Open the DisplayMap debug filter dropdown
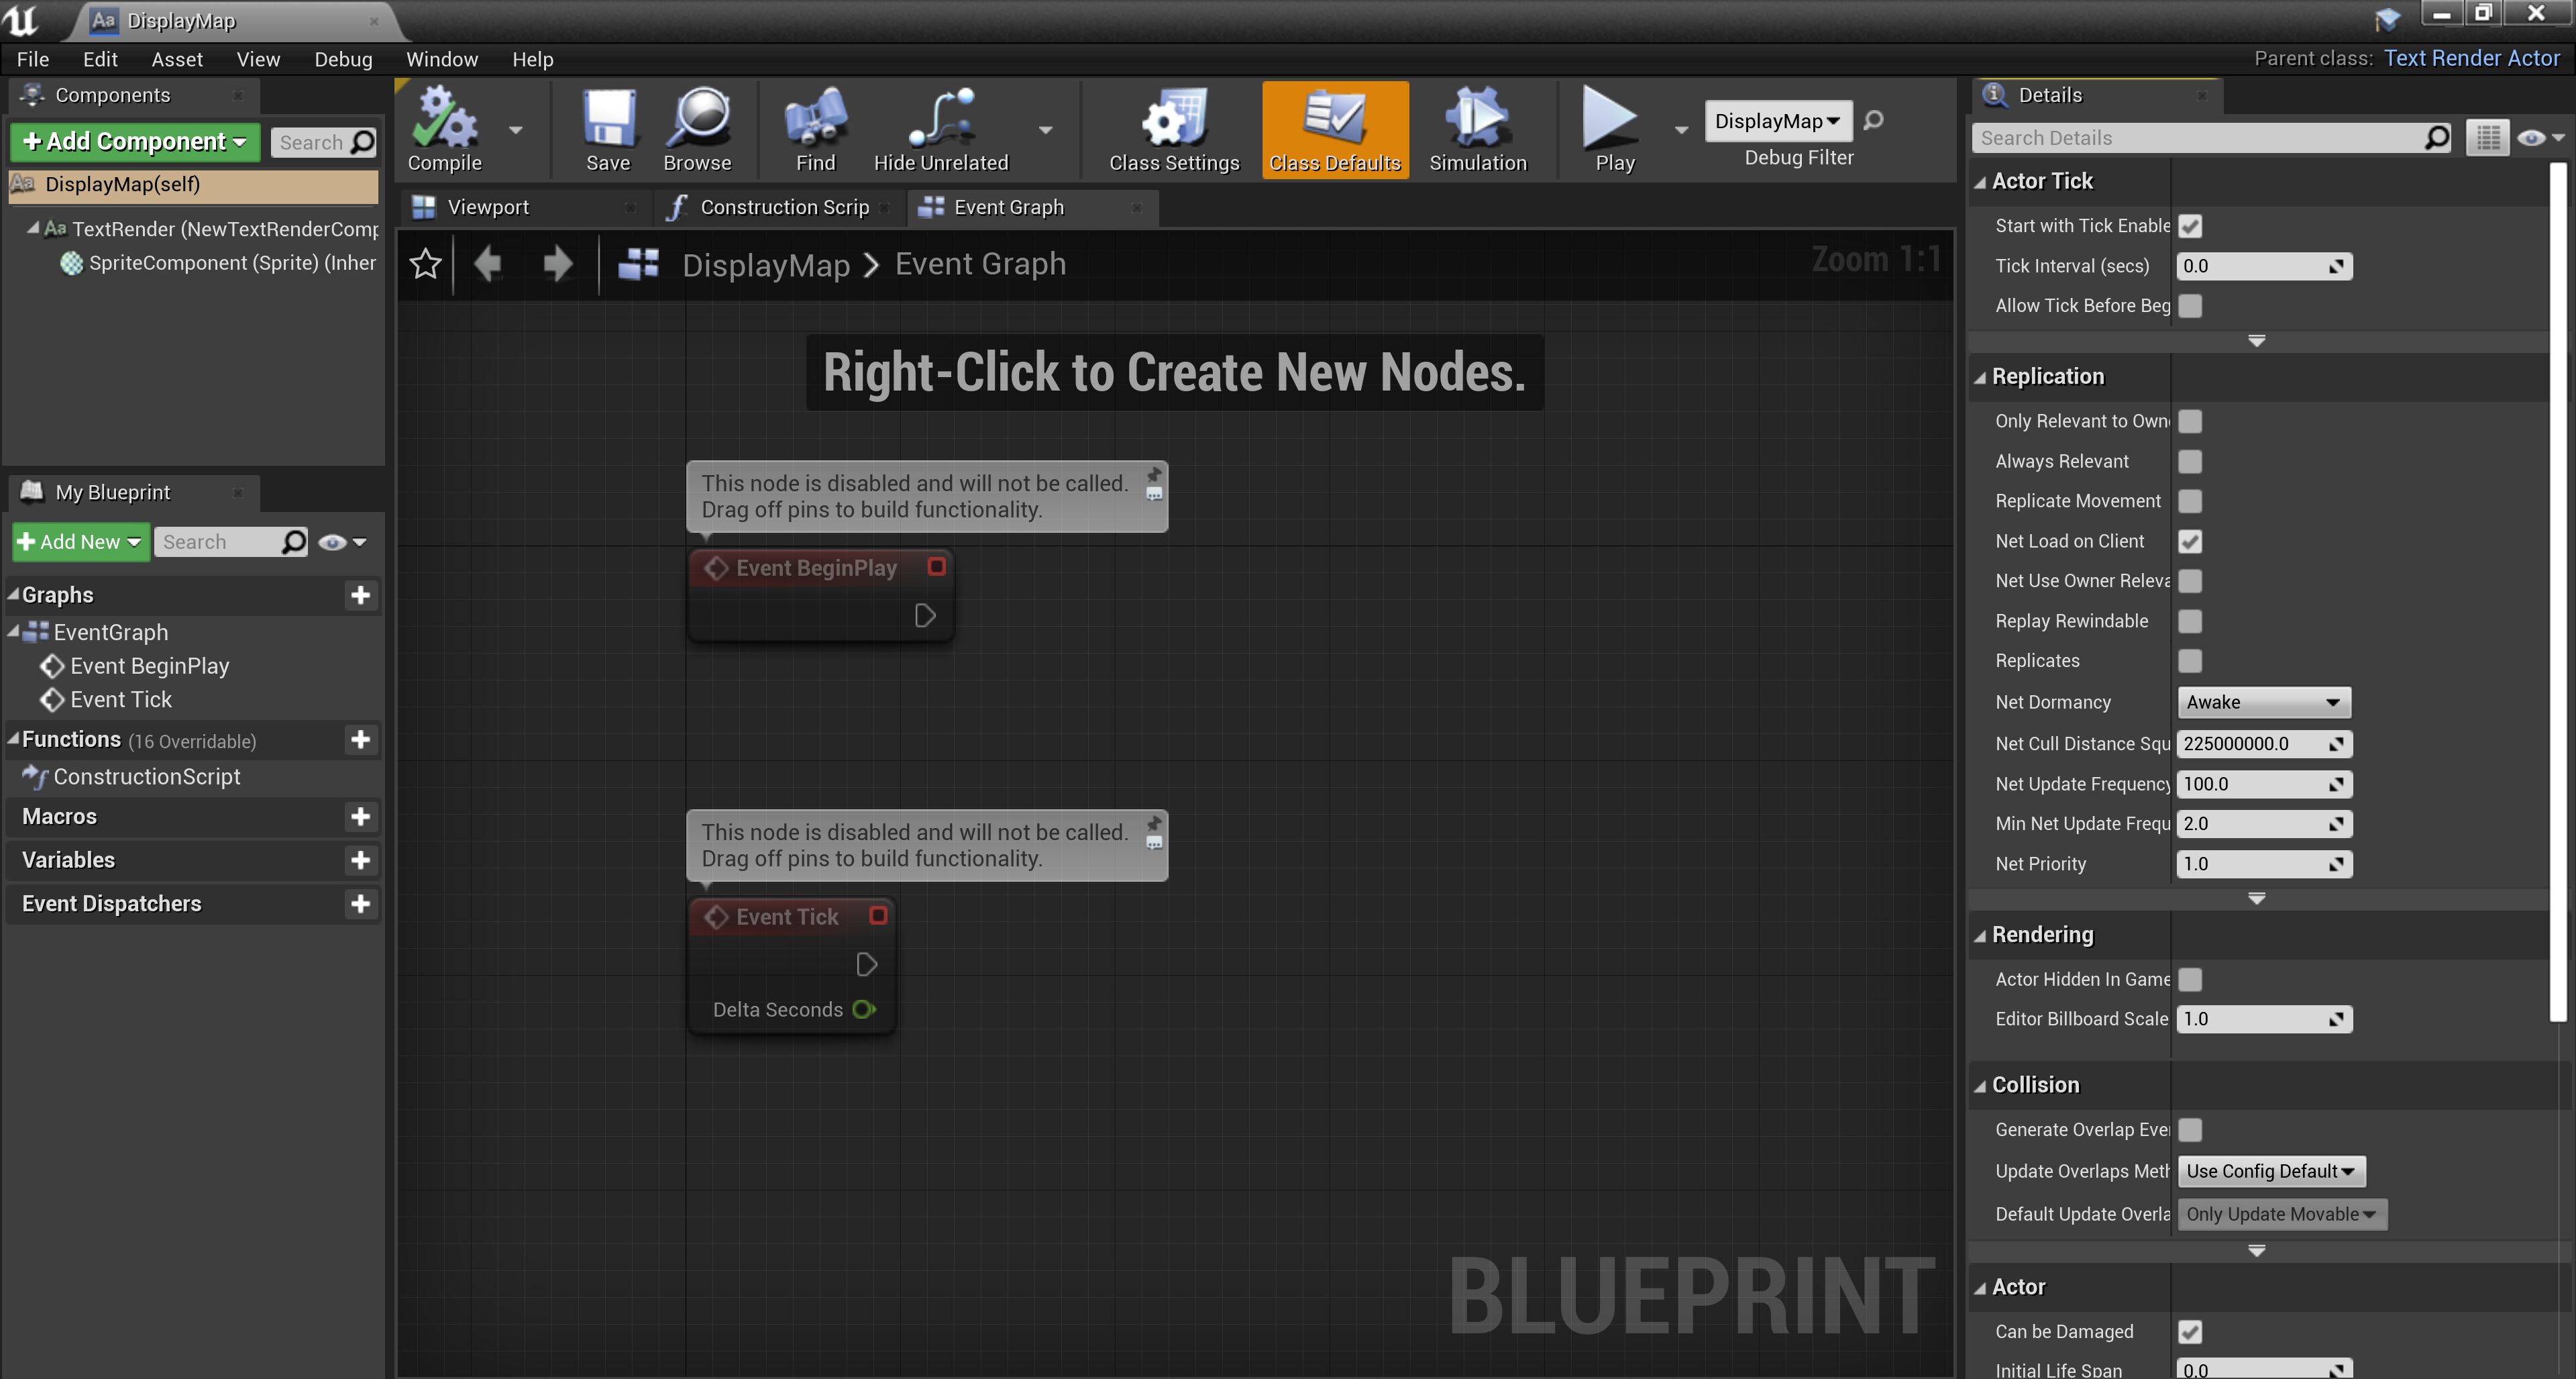 click(x=1777, y=121)
